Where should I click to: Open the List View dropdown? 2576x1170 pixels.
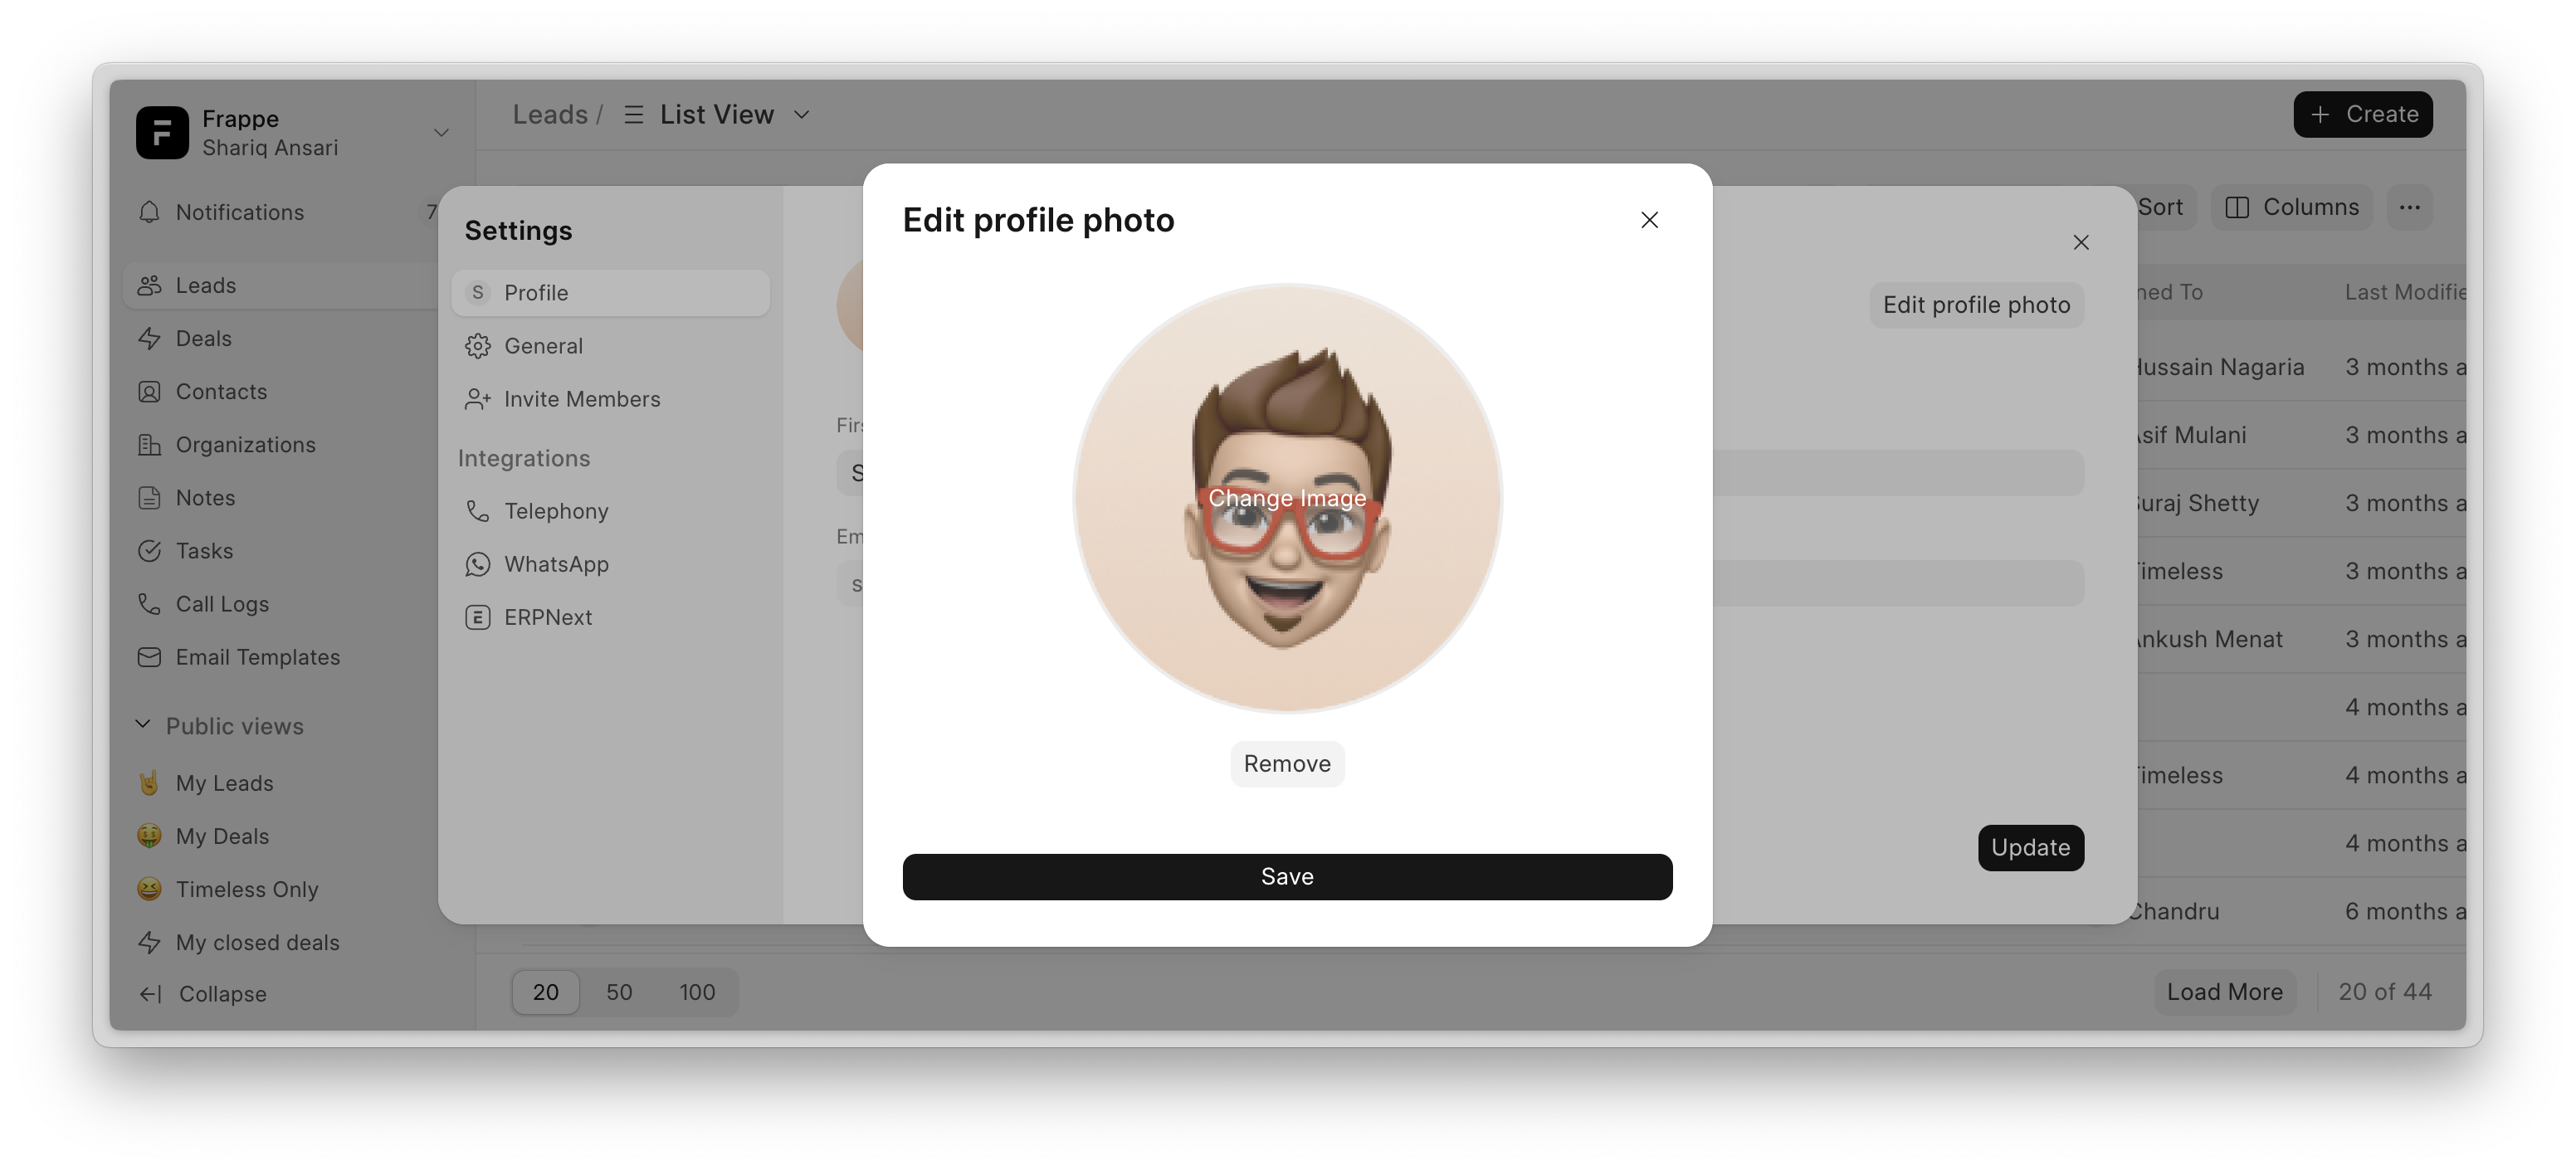click(716, 115)
